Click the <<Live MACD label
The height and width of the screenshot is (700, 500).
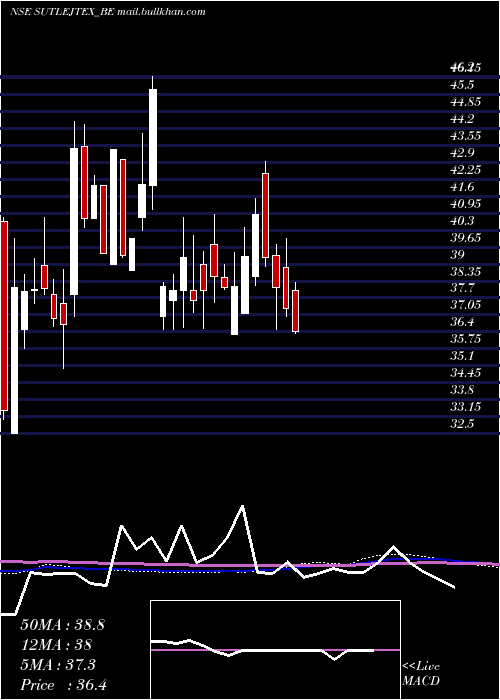click(421, 674)
